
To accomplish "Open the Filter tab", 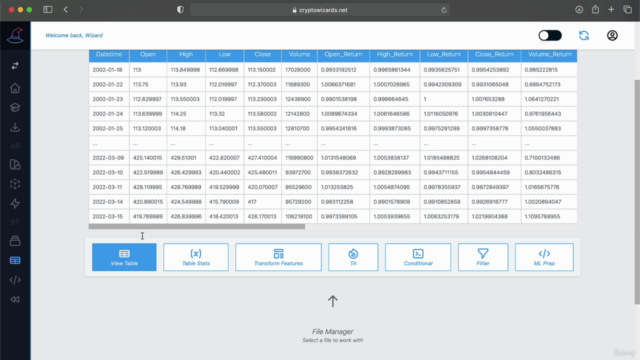I will [483, 257].
